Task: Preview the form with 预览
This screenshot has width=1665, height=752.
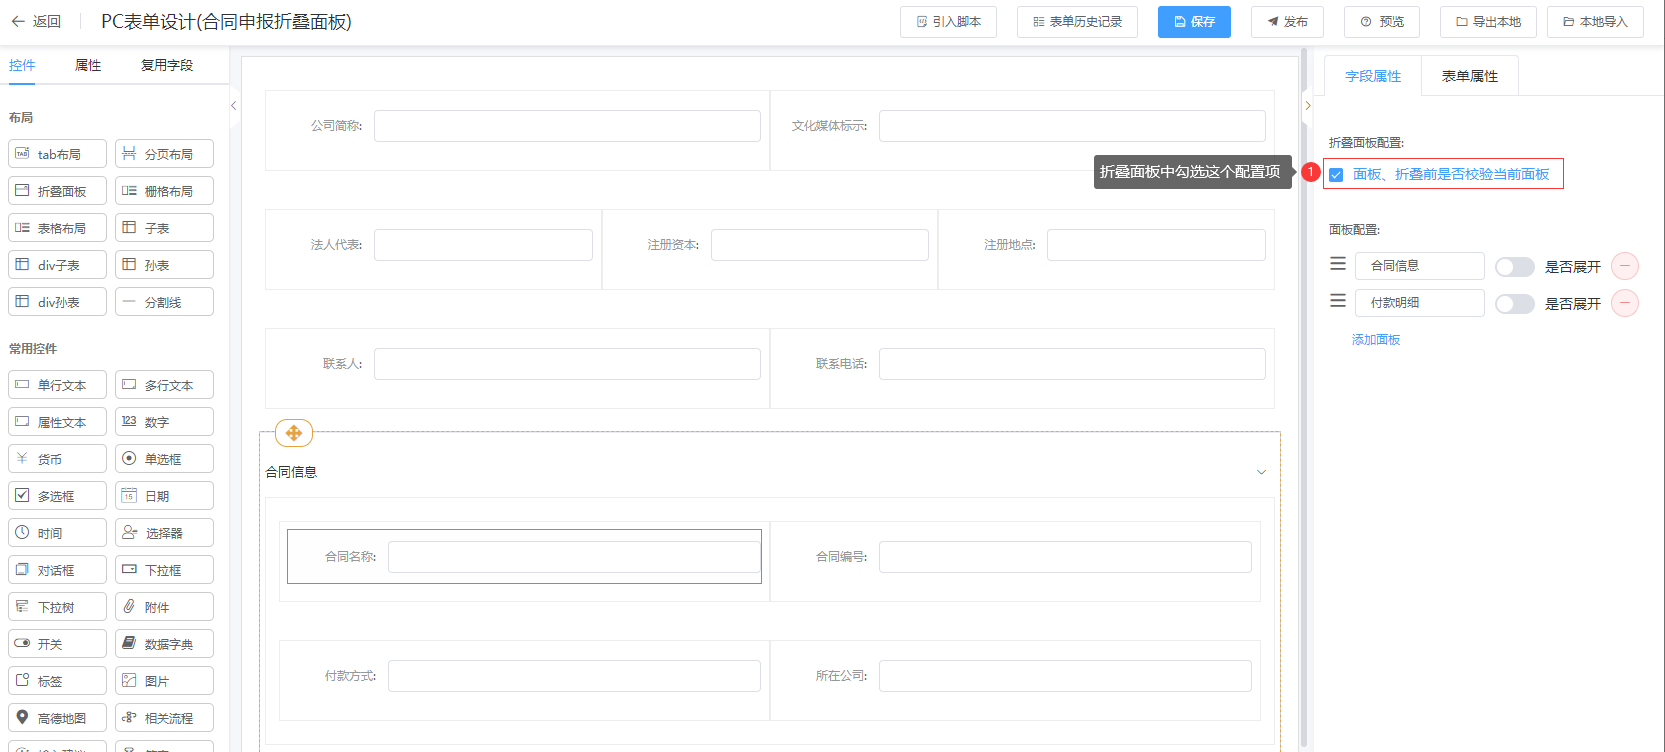Action: point(1382,22)
